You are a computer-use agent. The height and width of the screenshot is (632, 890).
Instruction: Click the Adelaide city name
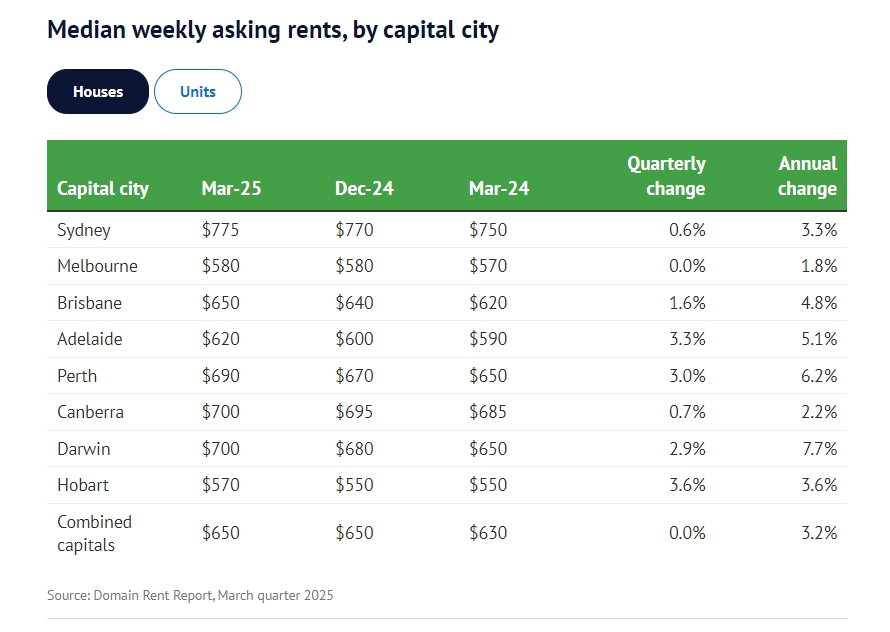[x=90, y=339]
